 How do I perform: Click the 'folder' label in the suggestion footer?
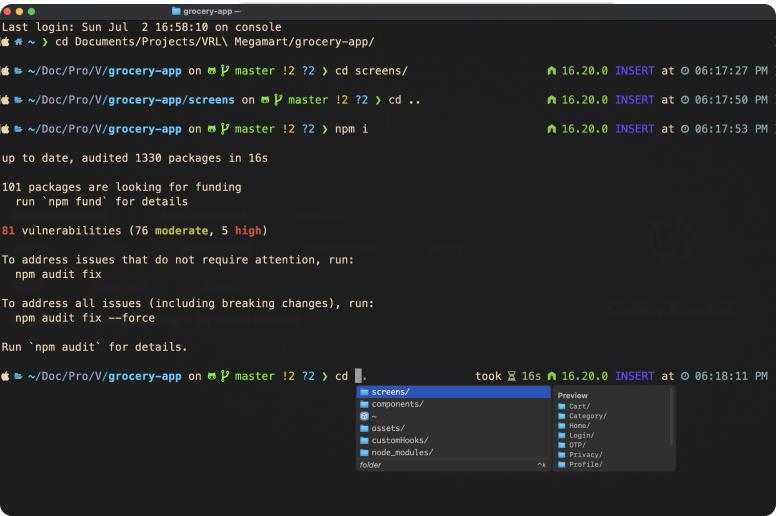tap(370, 465)
